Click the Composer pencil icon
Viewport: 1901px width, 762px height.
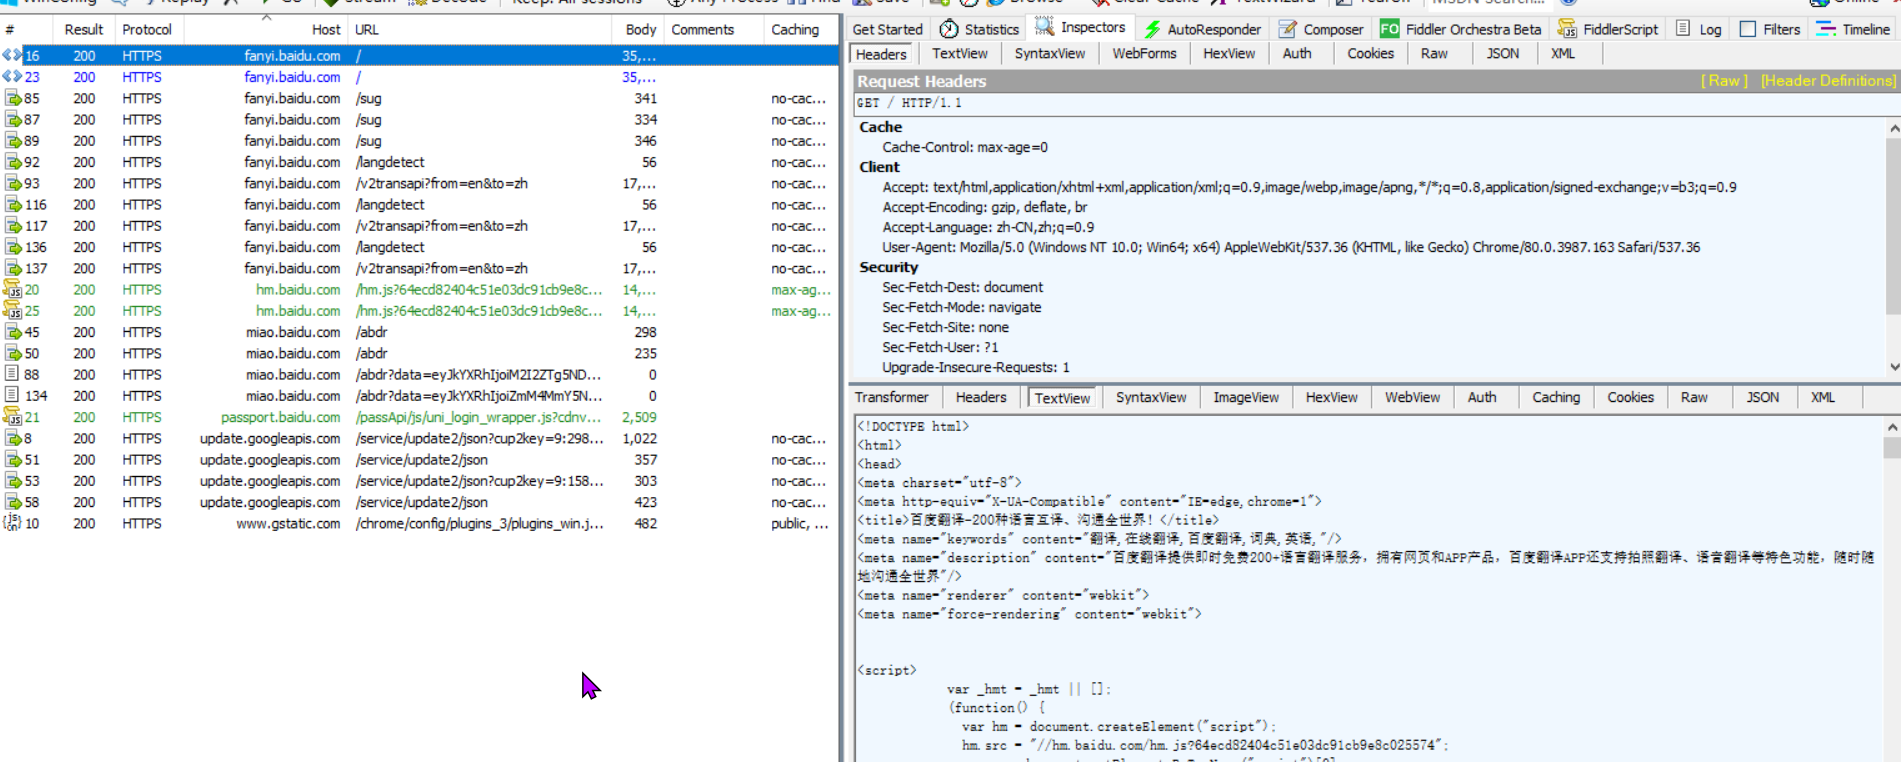pos(1288,29)
